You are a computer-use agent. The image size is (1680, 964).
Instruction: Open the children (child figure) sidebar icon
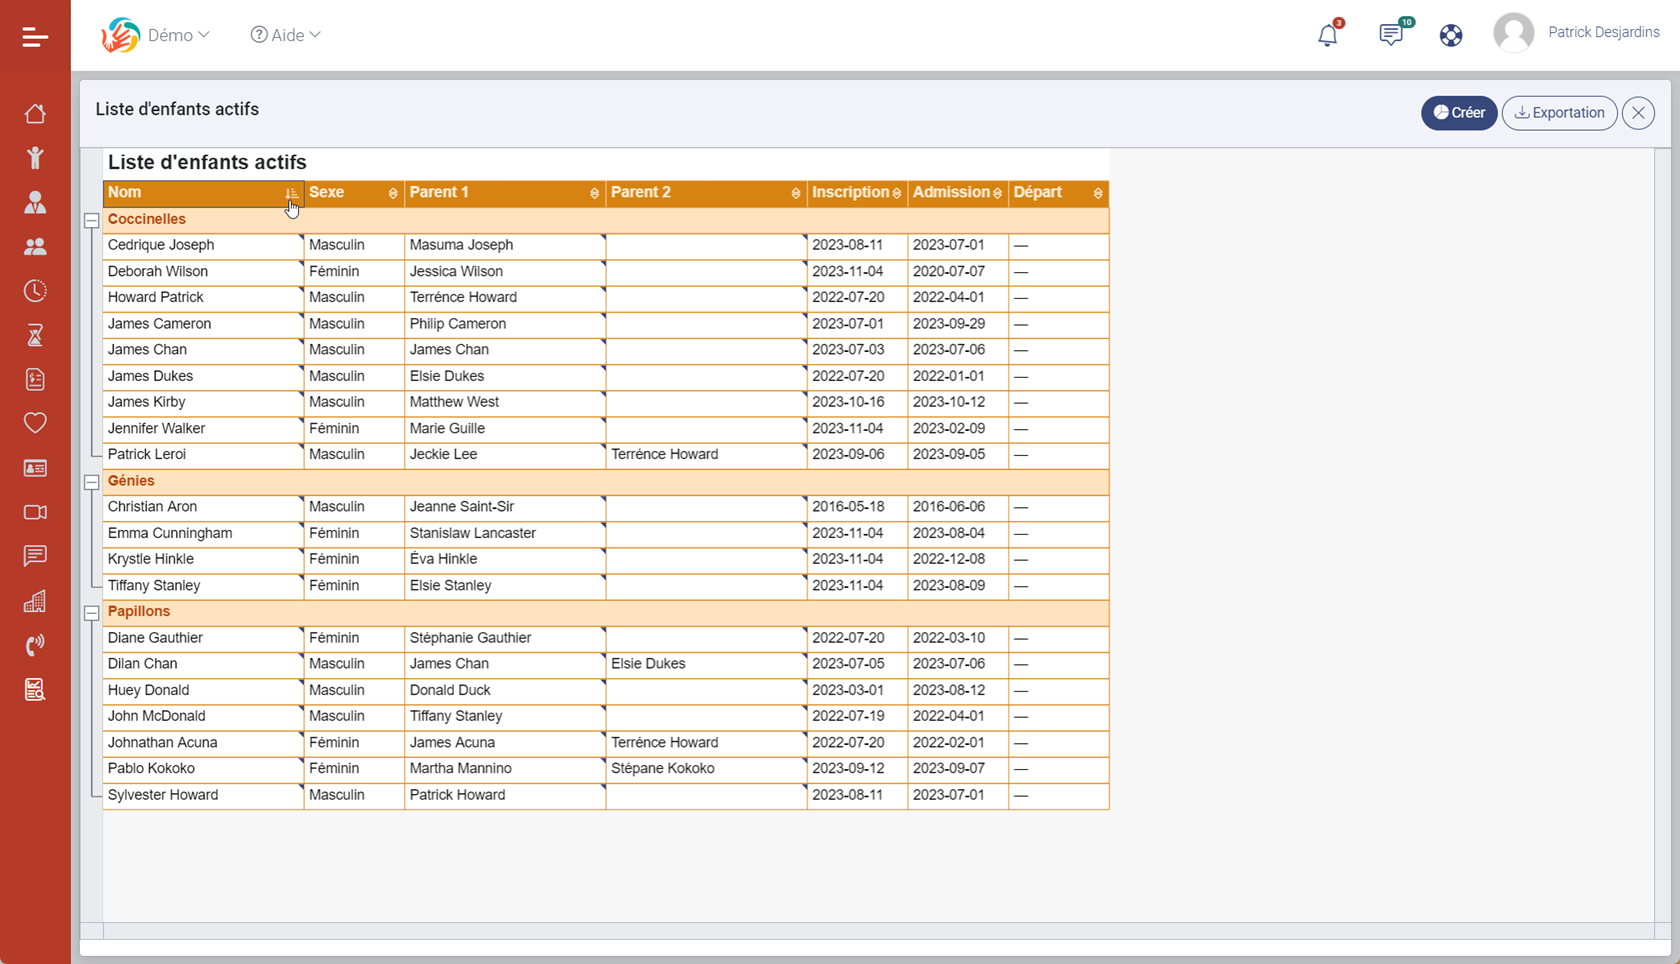coord(35,158)
